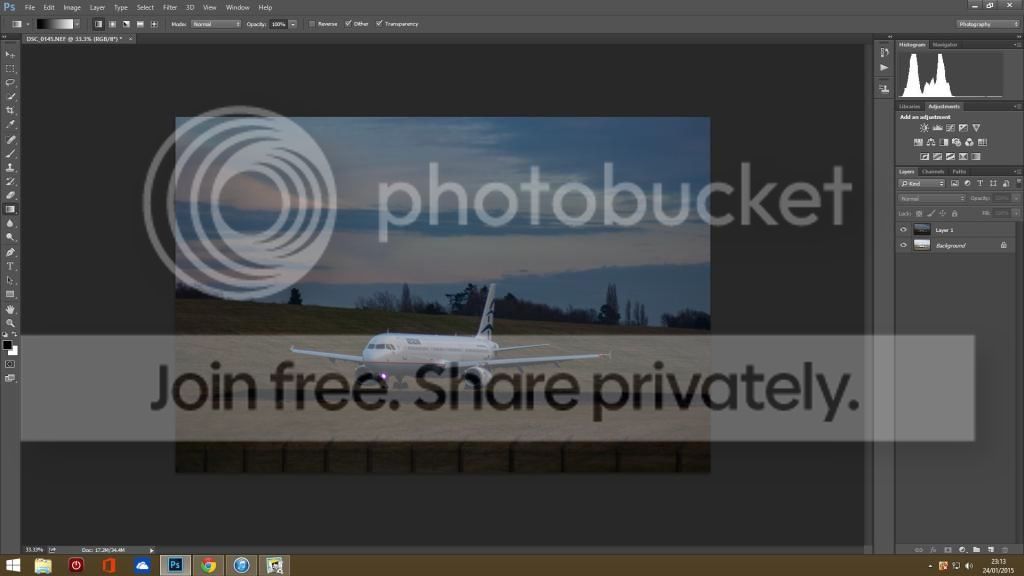Choose the radial gradient style icon
This screenshot has width=1024, height=576.
pos(111,23)
